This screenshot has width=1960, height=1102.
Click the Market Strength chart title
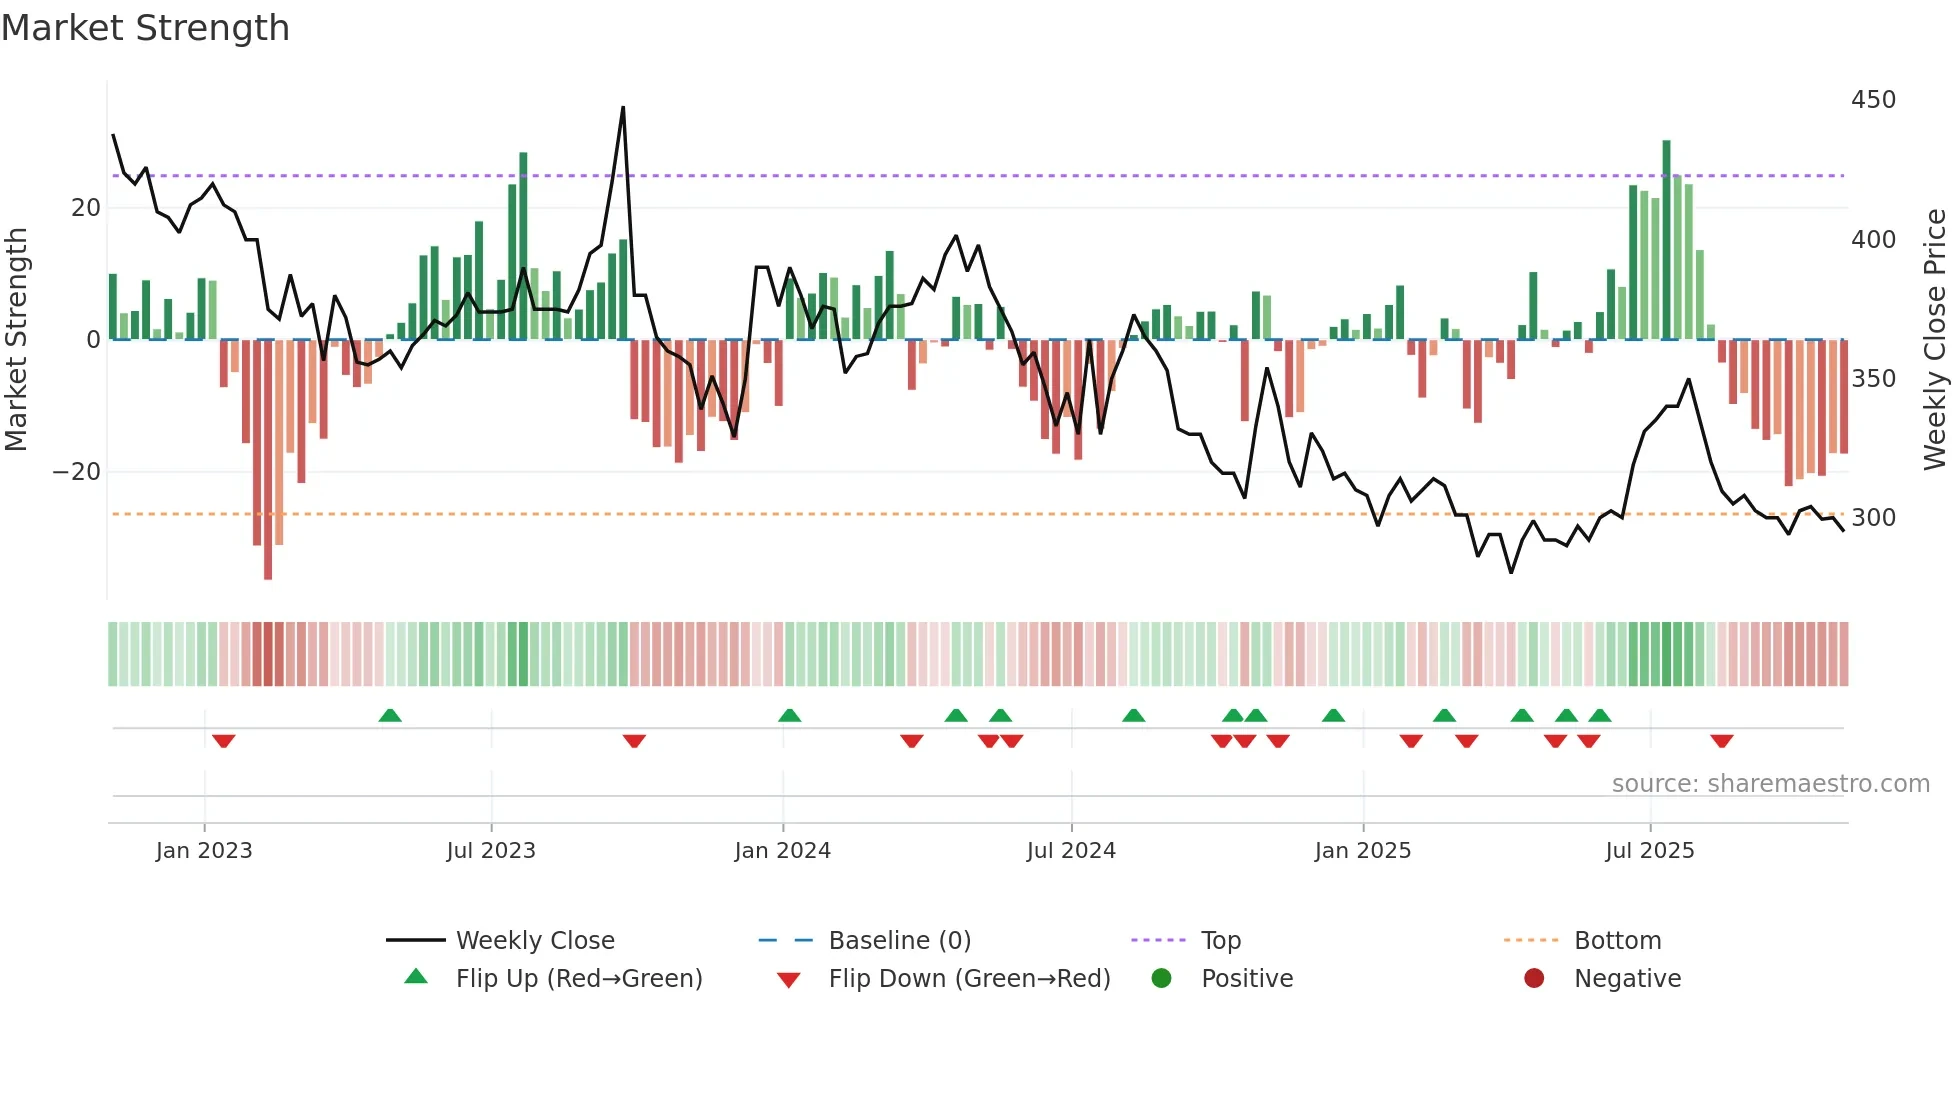click(x=146, y=28)
